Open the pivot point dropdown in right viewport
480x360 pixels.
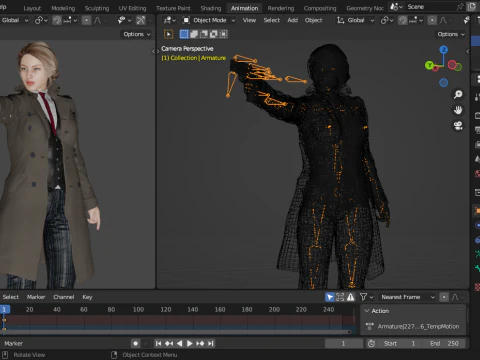point(387,21)
